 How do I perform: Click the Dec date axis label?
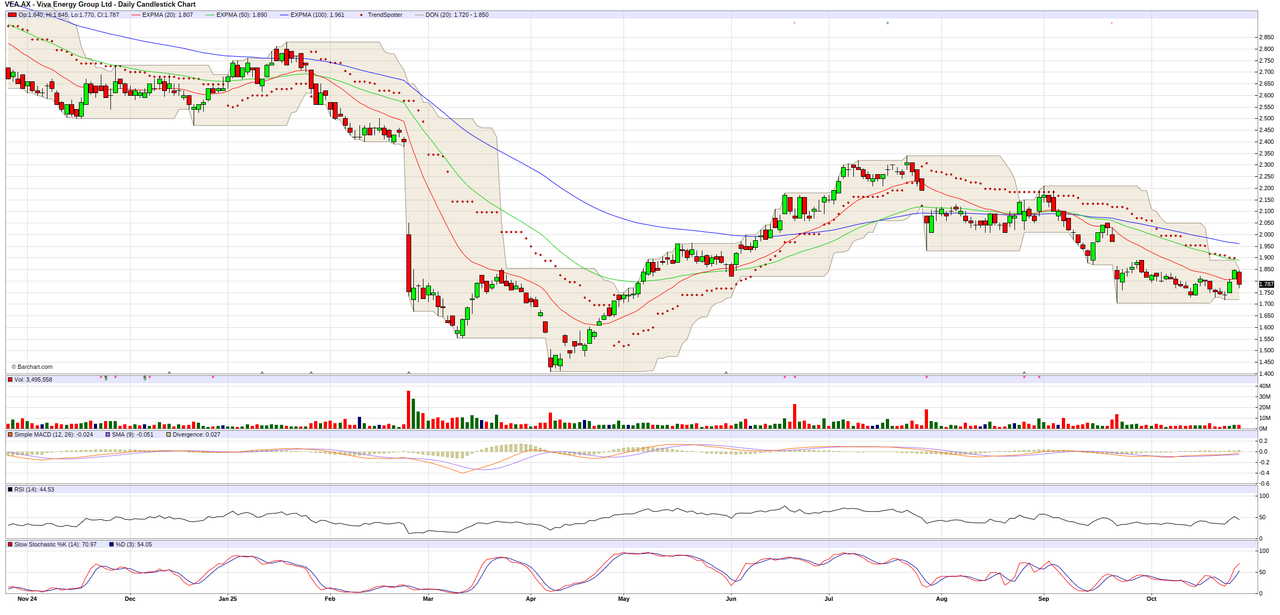129,600
